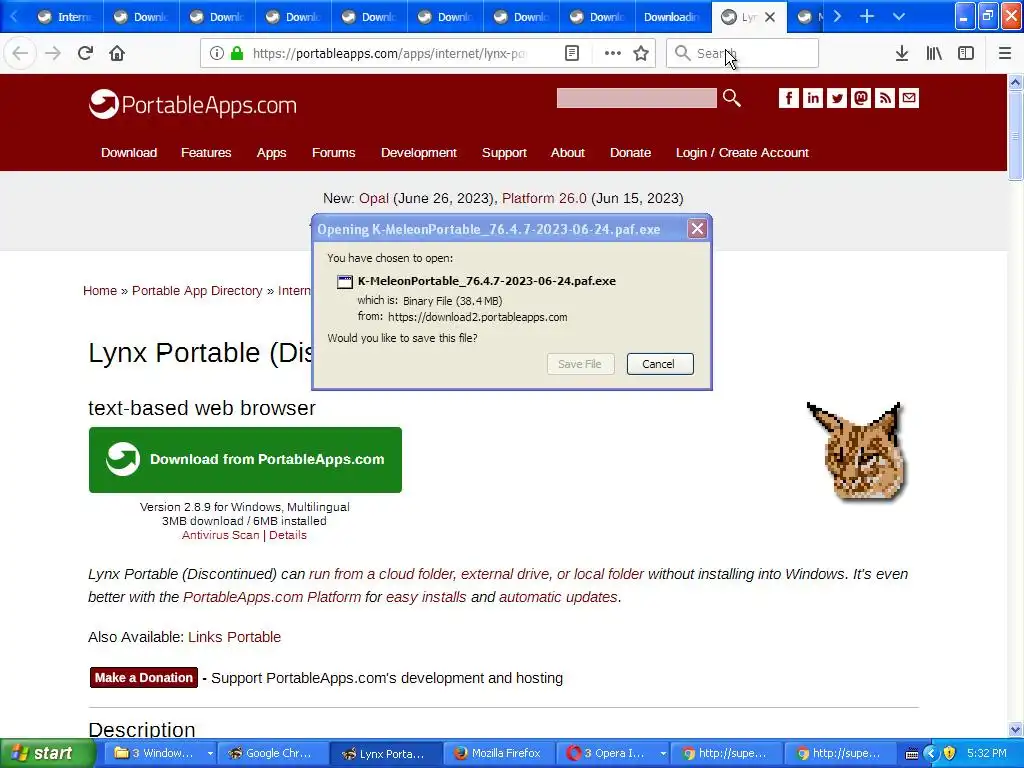The height and width of the screenshot is (768, 1024).
Task: Click Cancel in the download dialog
Action: coord(660,364)
